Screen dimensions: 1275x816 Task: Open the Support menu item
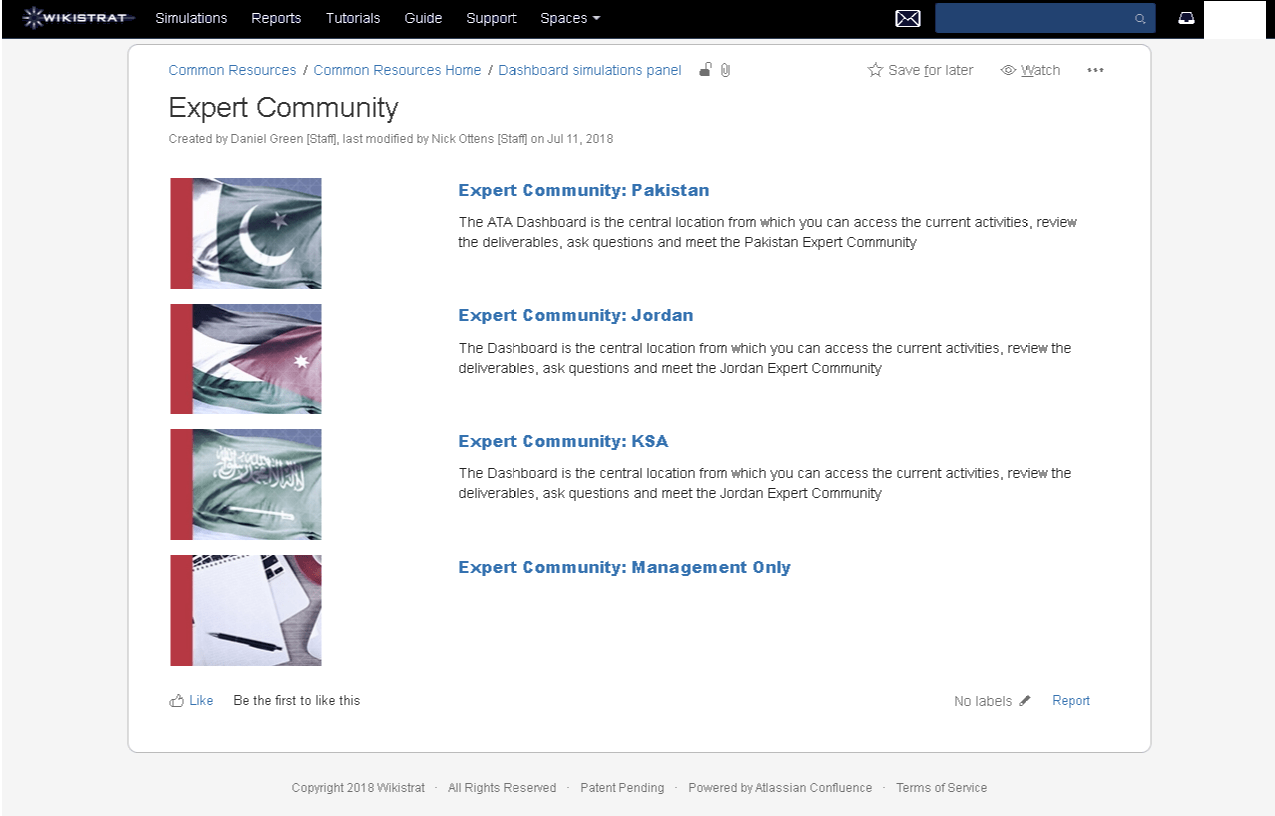[491, 18]
